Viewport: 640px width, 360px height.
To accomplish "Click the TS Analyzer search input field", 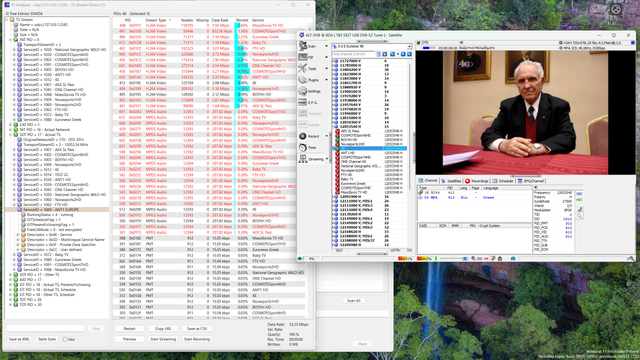I will (x=45, y=329).
